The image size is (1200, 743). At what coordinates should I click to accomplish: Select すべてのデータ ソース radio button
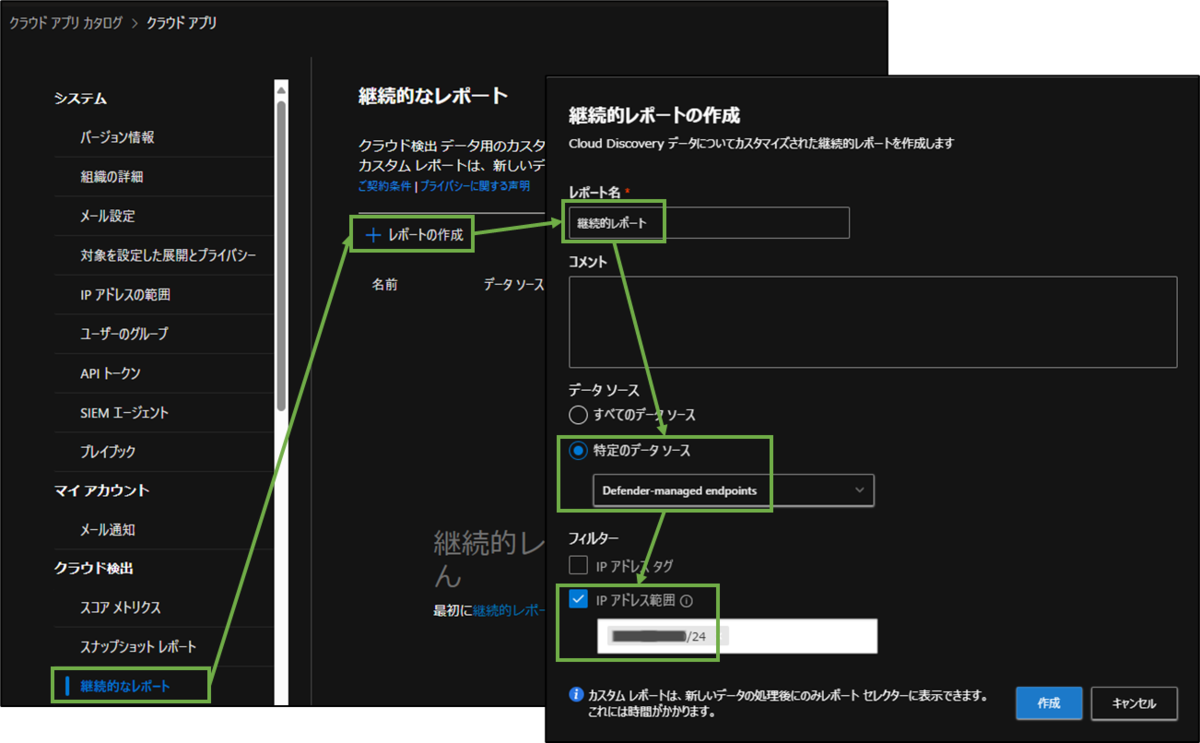(x=578, y=414)
